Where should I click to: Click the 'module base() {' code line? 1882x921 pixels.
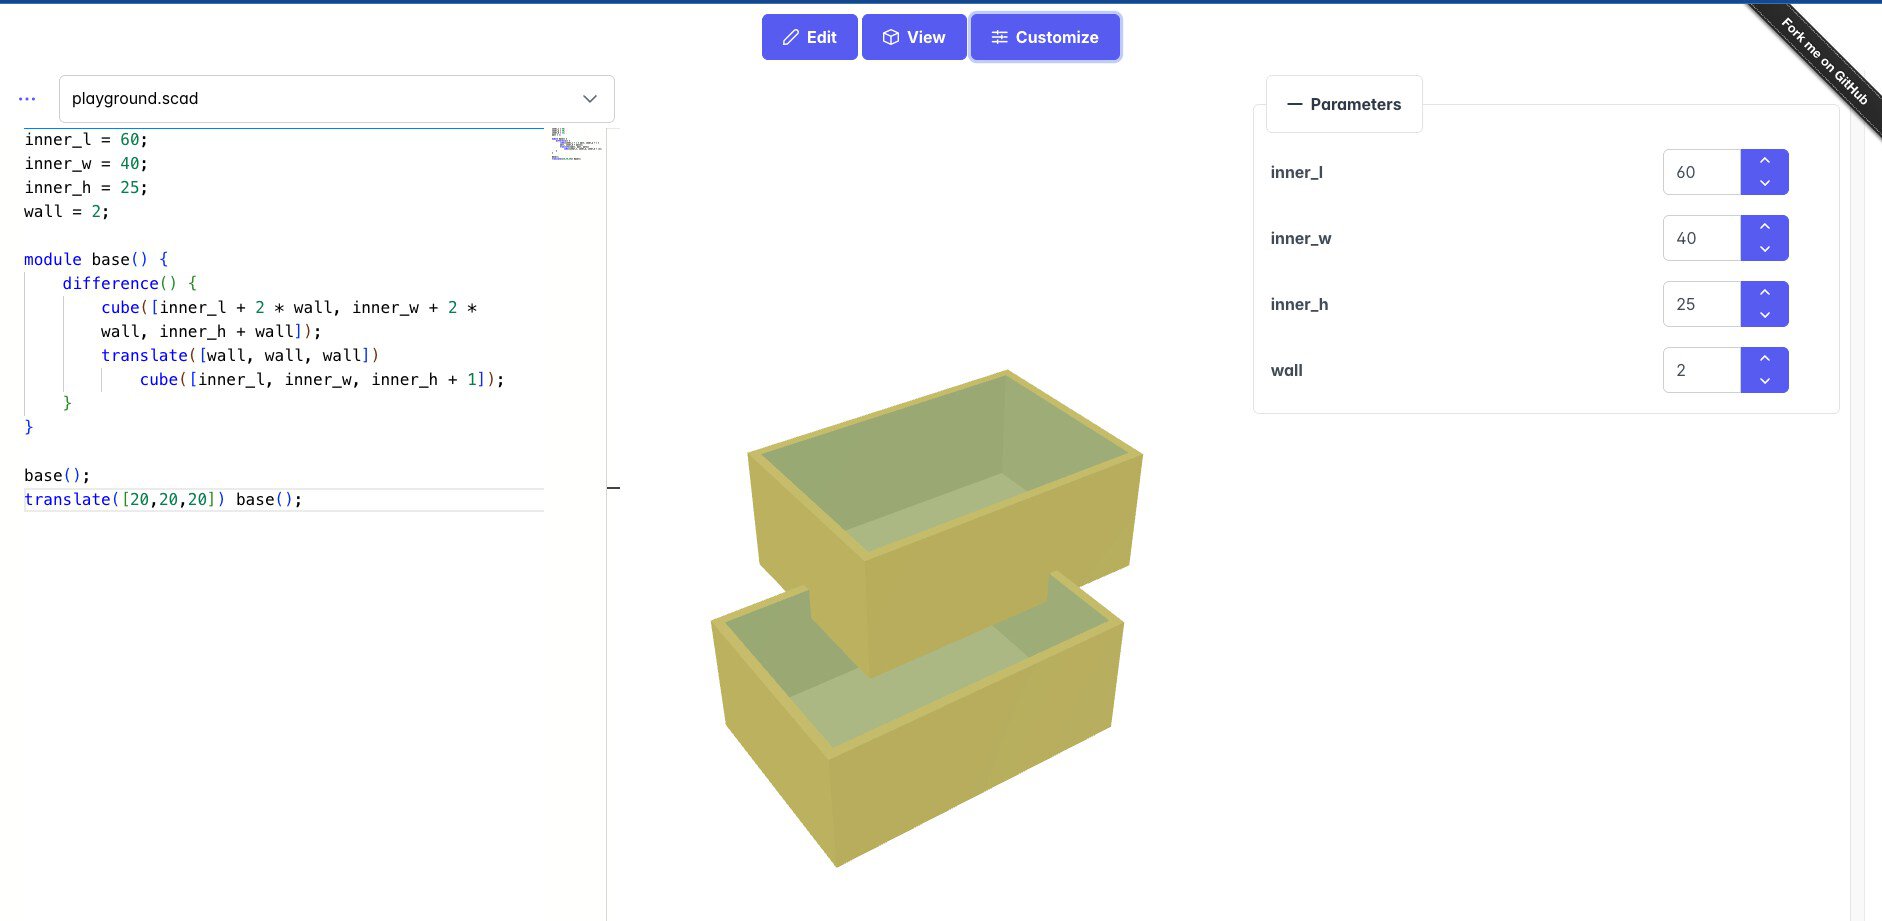click(96, 259)
